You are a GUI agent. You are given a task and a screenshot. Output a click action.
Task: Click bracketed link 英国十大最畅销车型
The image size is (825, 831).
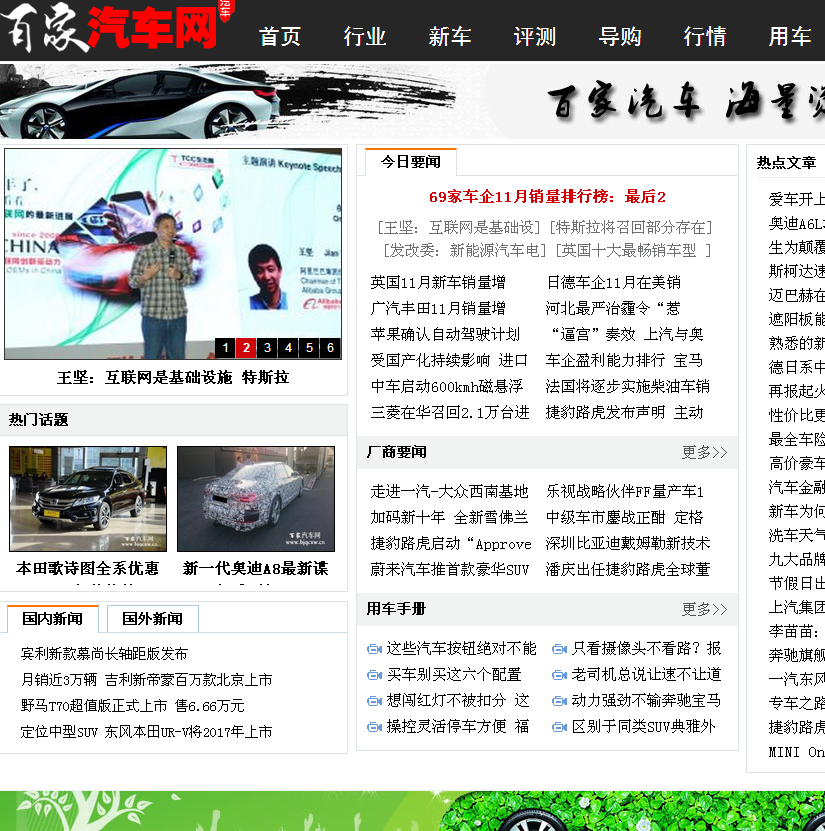633,250
